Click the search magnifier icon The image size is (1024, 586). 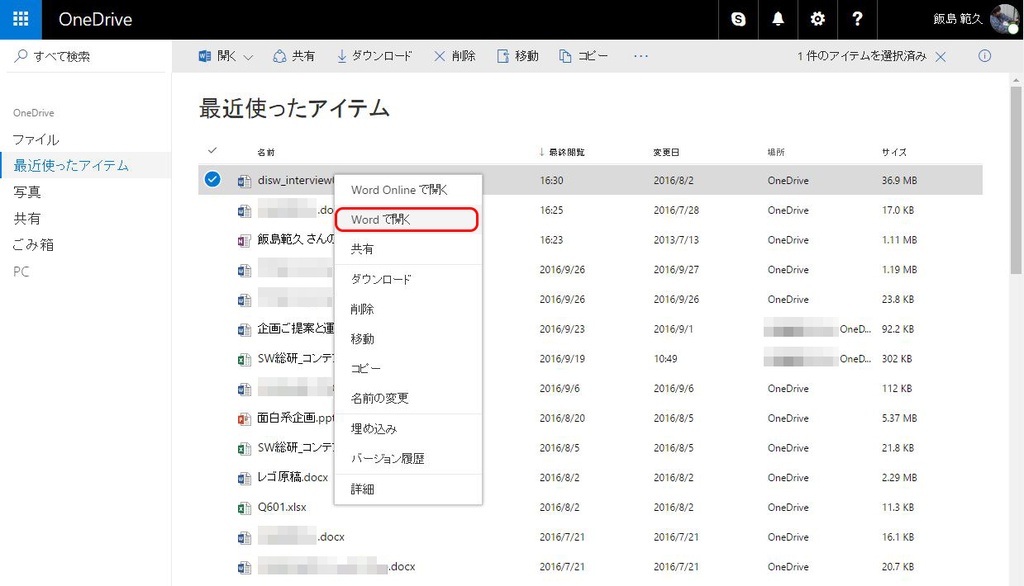tap(21, 56)
